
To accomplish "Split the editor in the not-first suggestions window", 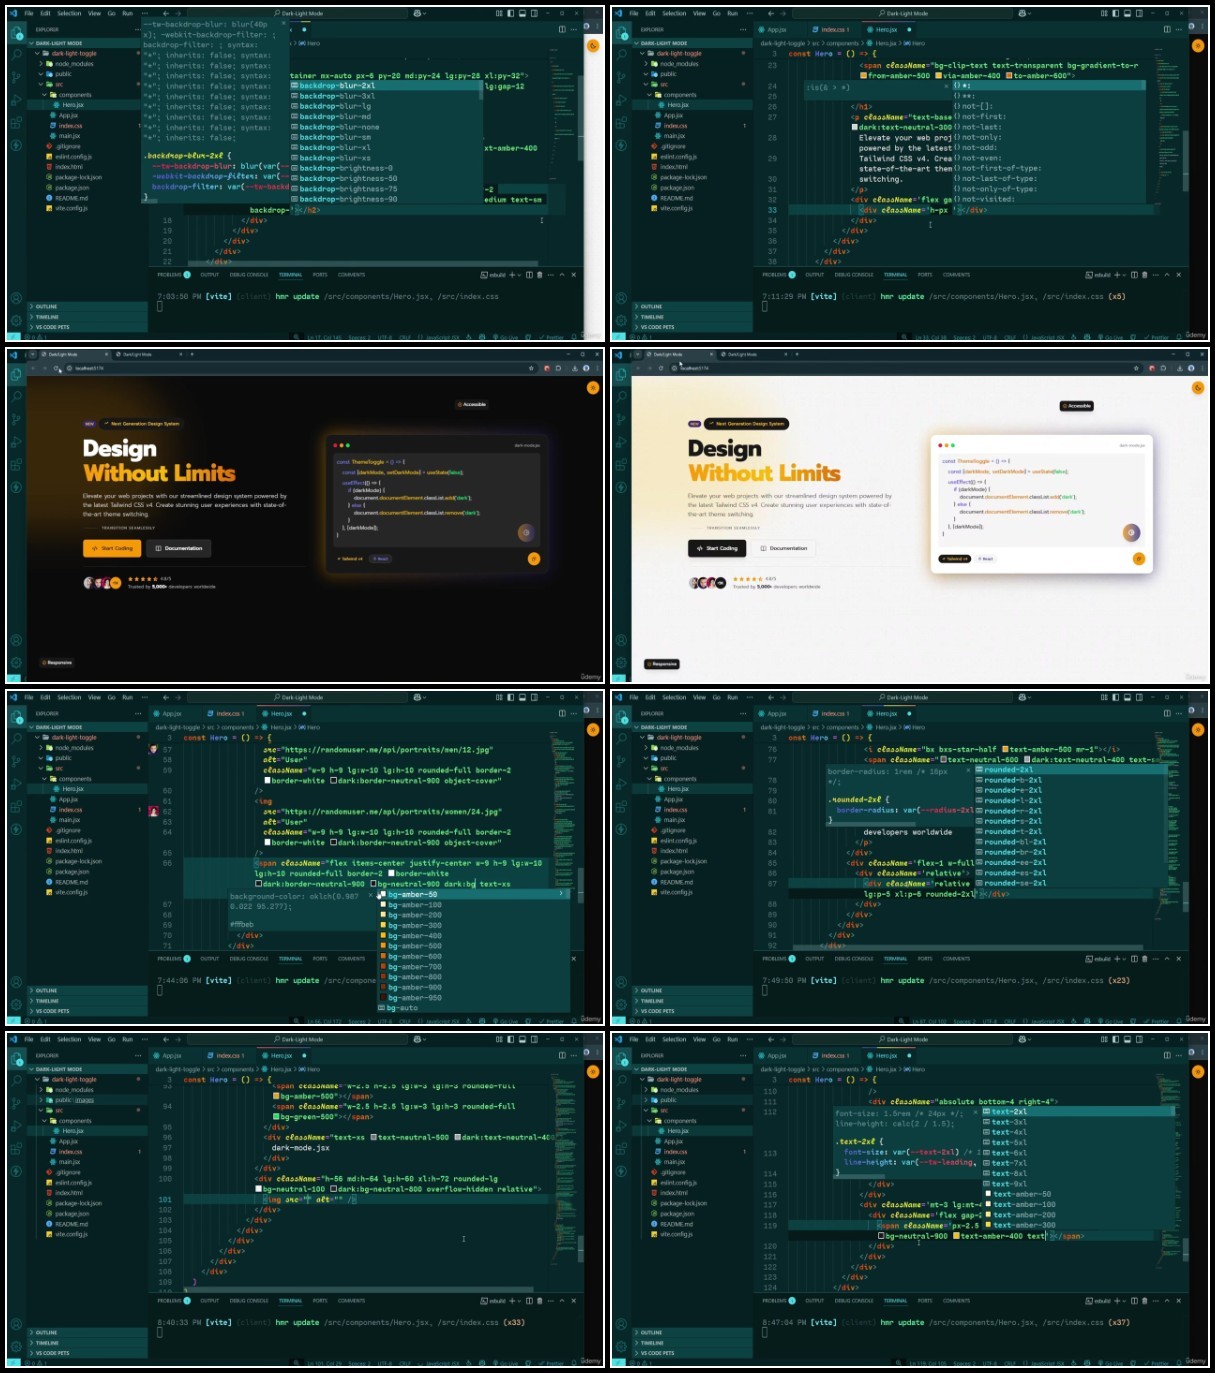I will [1166, 29].
